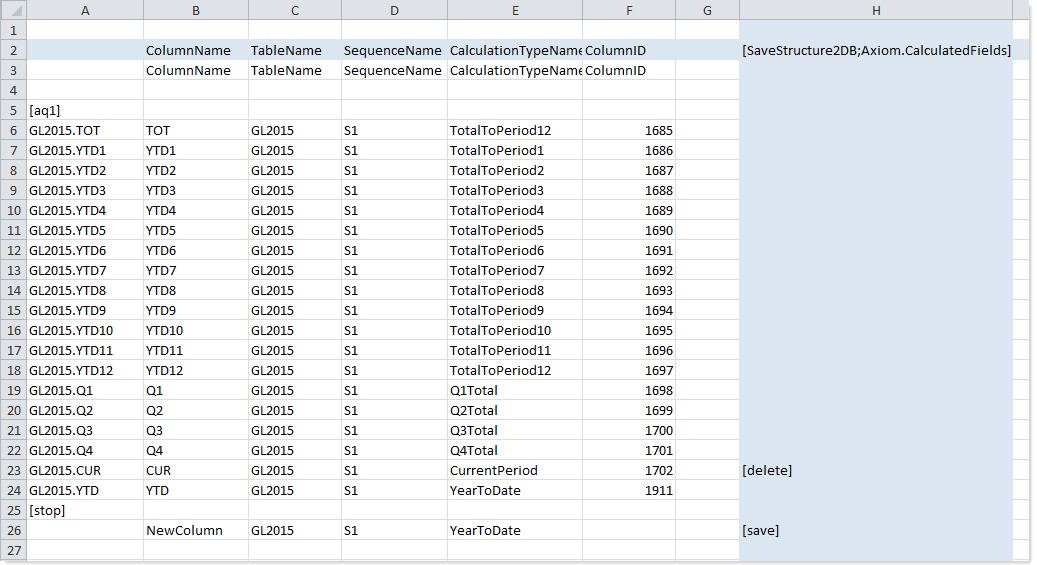Click SequenceName header in row 2
The width and height of the screenshot is (1037, 565).
393,50
